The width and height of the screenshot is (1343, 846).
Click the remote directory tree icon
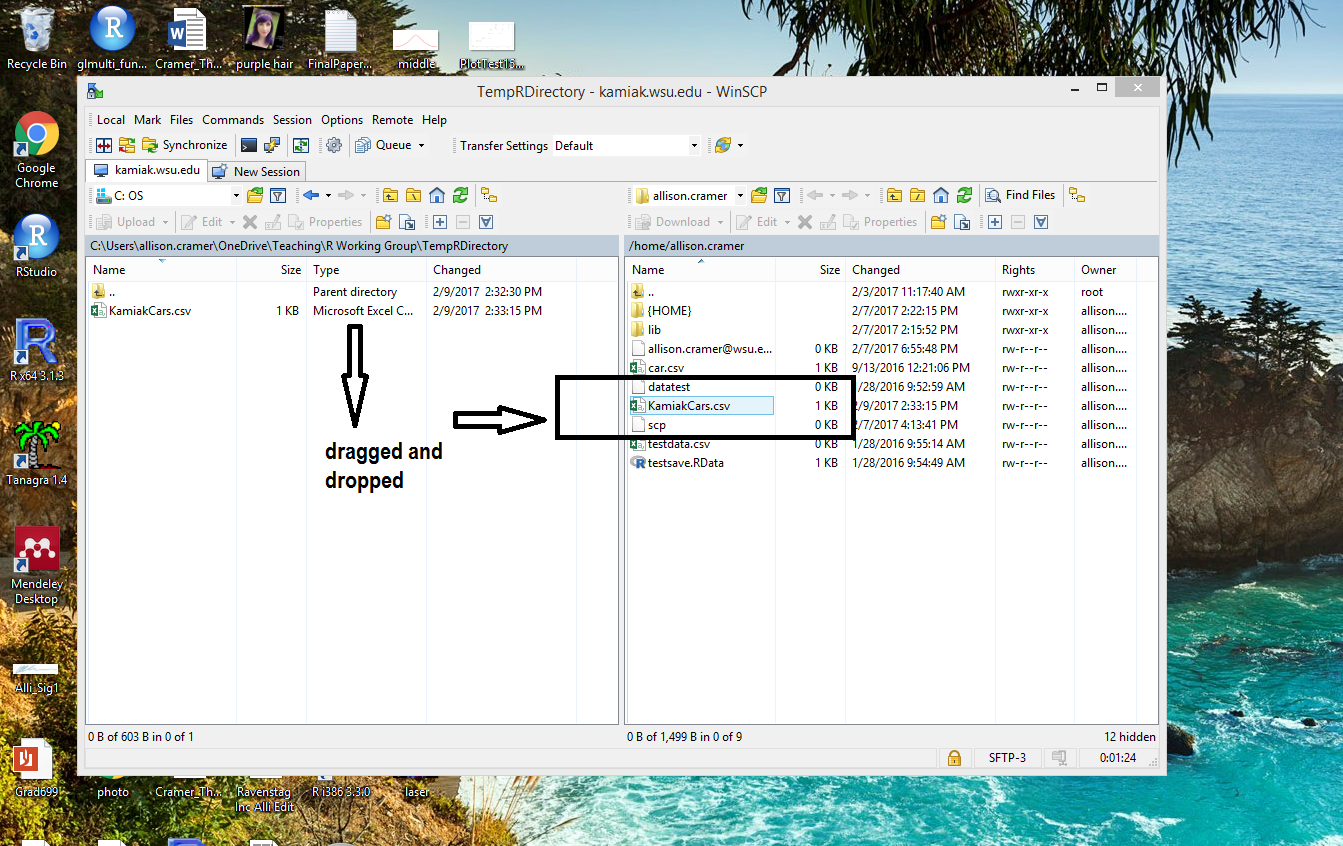point(1077,196)
